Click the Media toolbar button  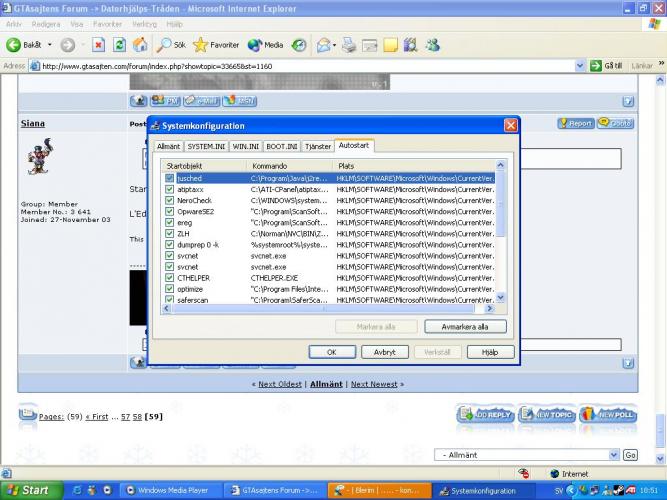pos(265,45)
